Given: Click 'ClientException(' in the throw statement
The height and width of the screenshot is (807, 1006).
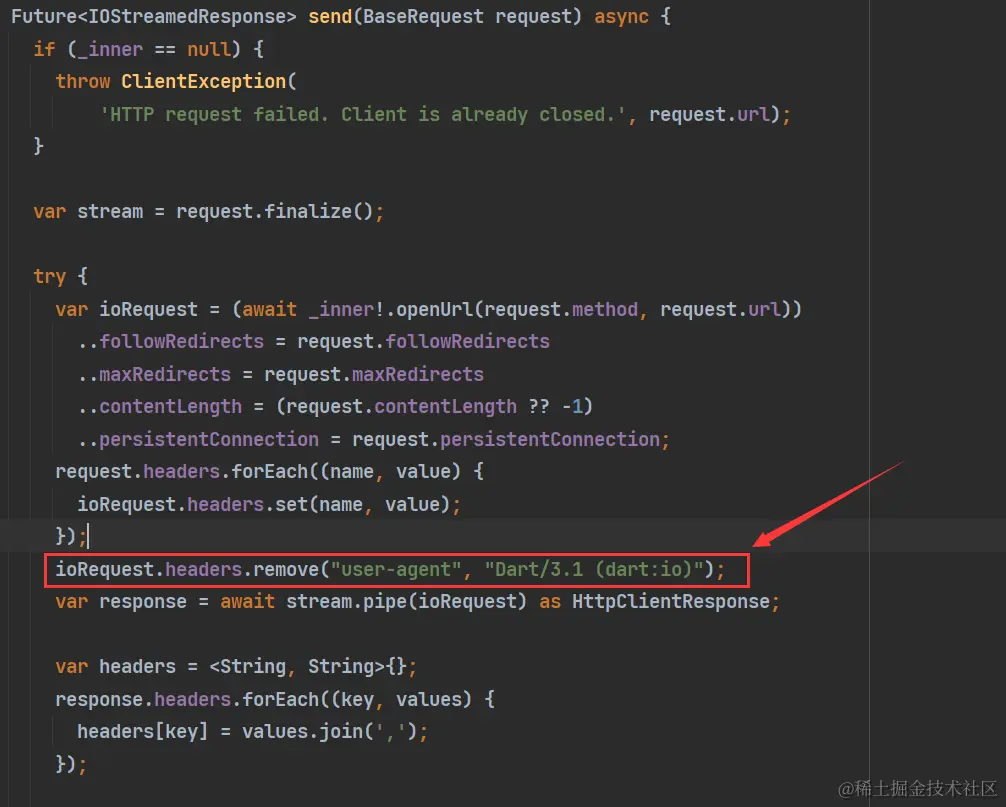Looking at the screenshot, I should coord(209,81).
